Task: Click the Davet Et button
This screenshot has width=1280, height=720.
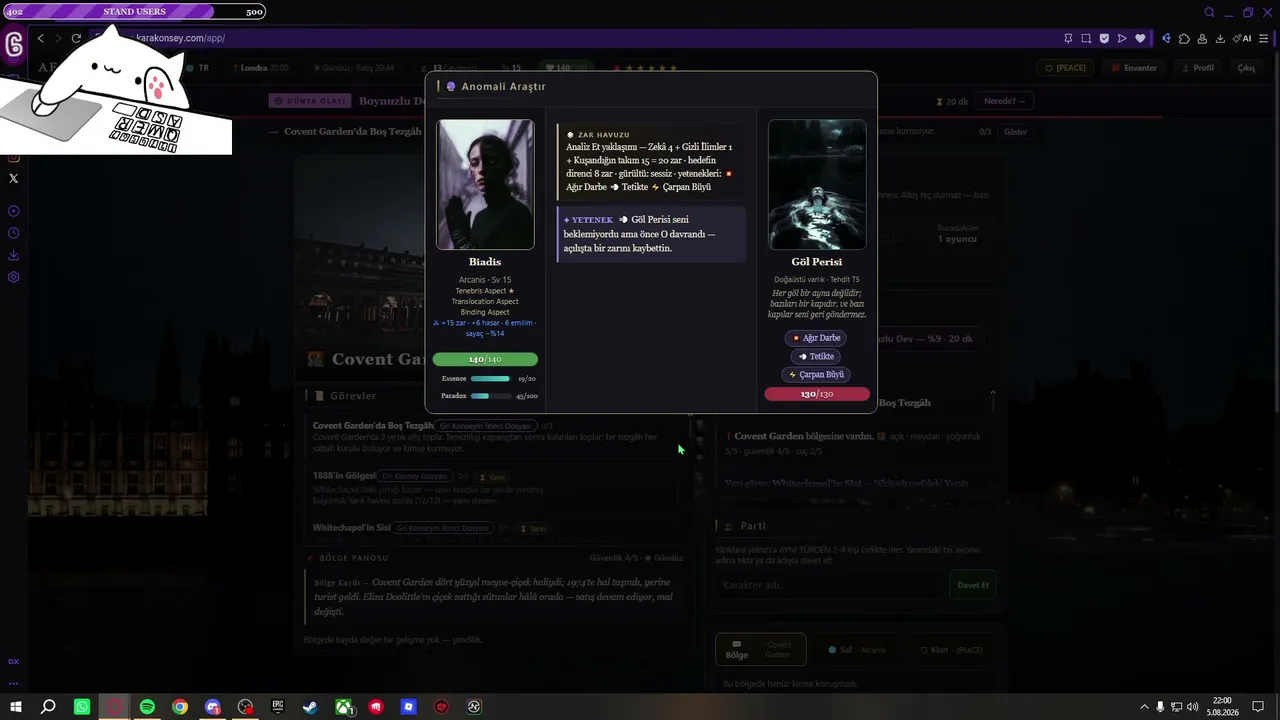Action: pos(973,585)
